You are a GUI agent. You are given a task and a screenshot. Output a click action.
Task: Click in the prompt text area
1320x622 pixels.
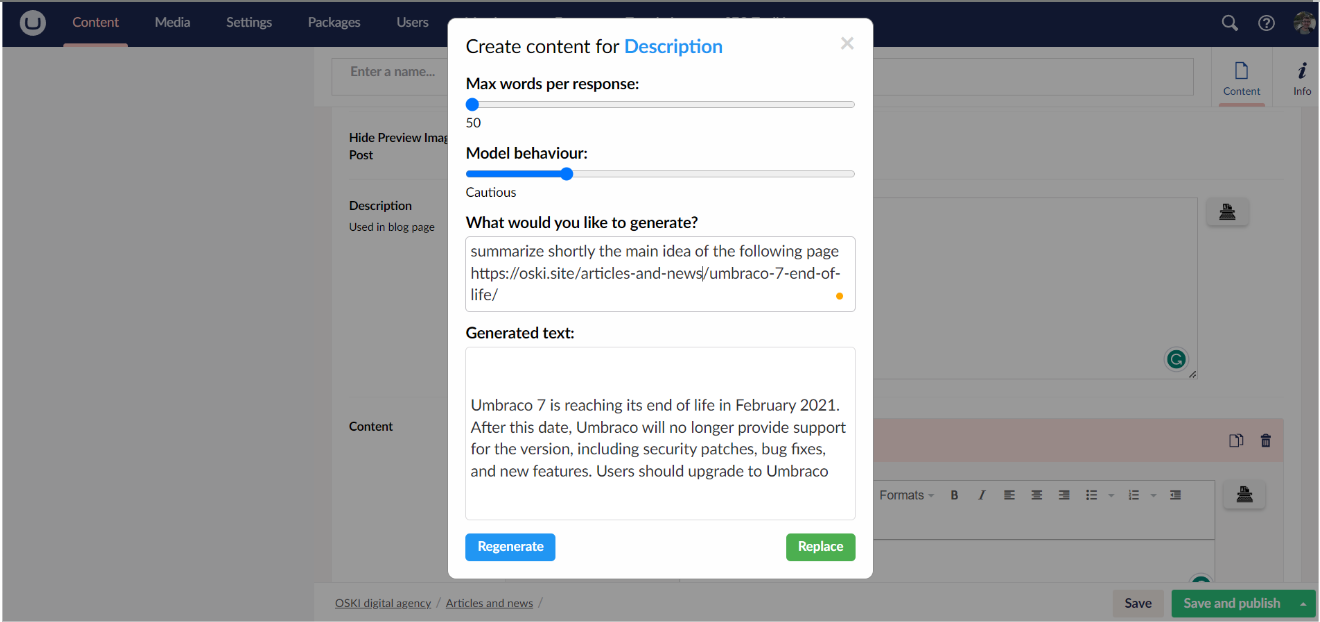[x=660, y=274]
